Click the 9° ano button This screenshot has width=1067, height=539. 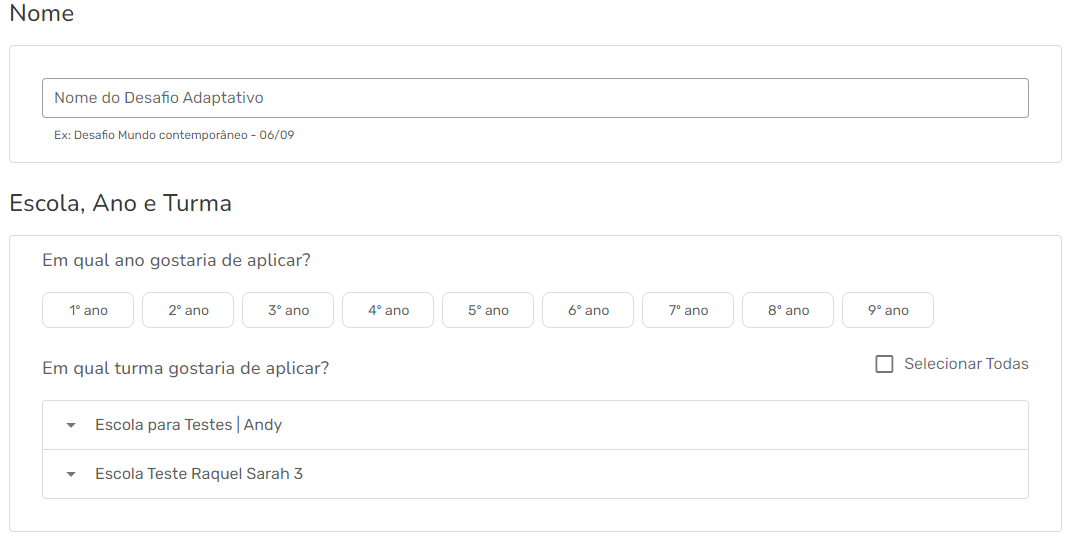pos(888,310)
